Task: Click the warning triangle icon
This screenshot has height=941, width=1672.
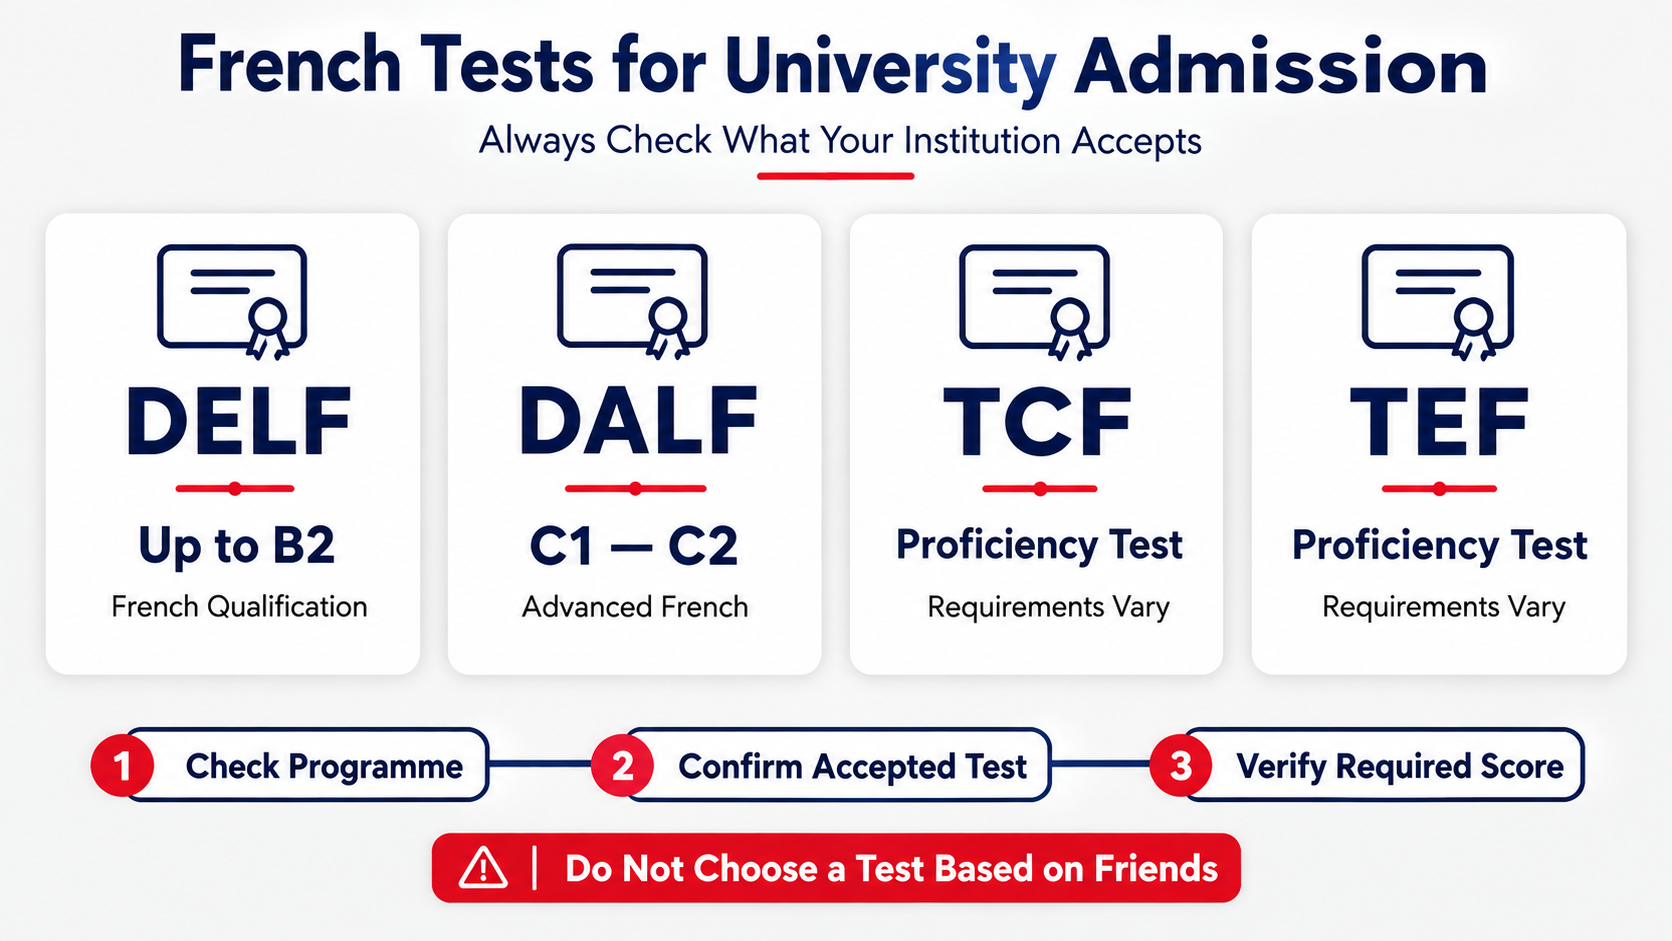Action: (484, 868)
